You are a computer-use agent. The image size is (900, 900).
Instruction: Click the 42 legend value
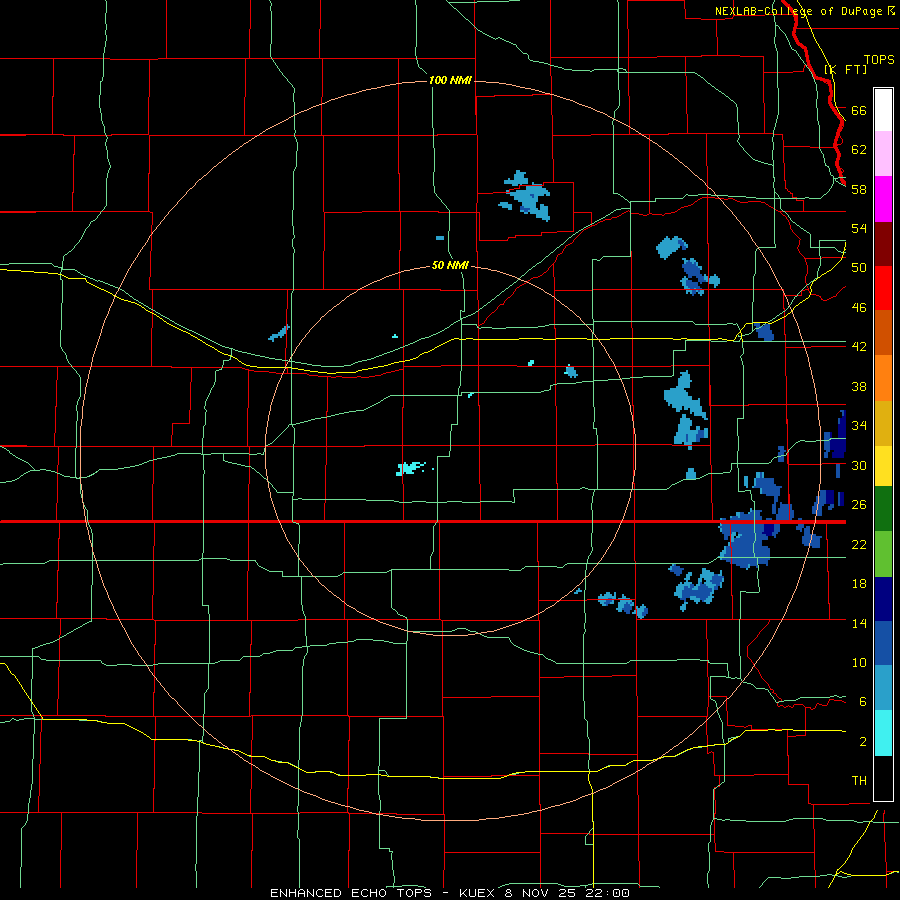coord(859,347)
